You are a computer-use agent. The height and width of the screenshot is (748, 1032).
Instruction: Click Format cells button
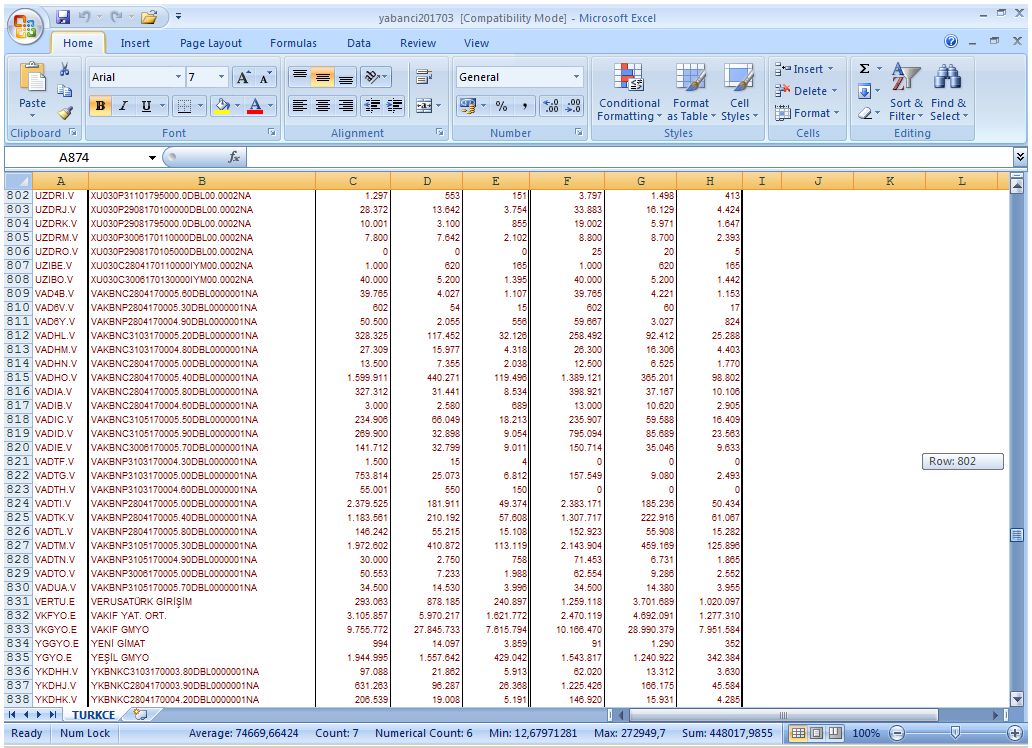pyautogui.click(x=808, y=113)
